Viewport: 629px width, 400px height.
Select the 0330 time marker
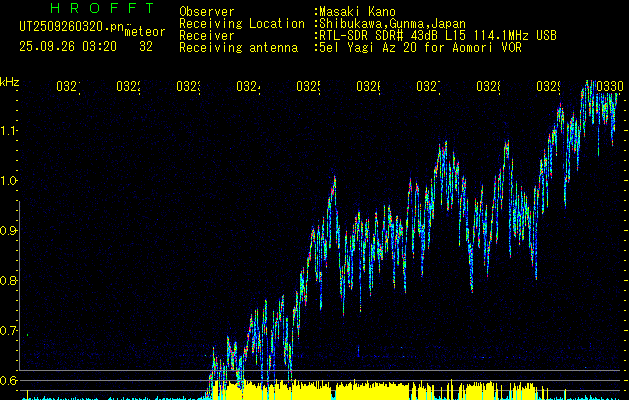click(607, 88)
